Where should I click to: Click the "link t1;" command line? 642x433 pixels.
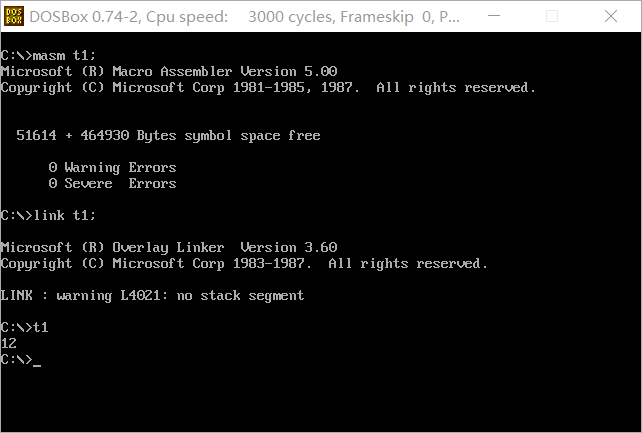click(48, 215)
